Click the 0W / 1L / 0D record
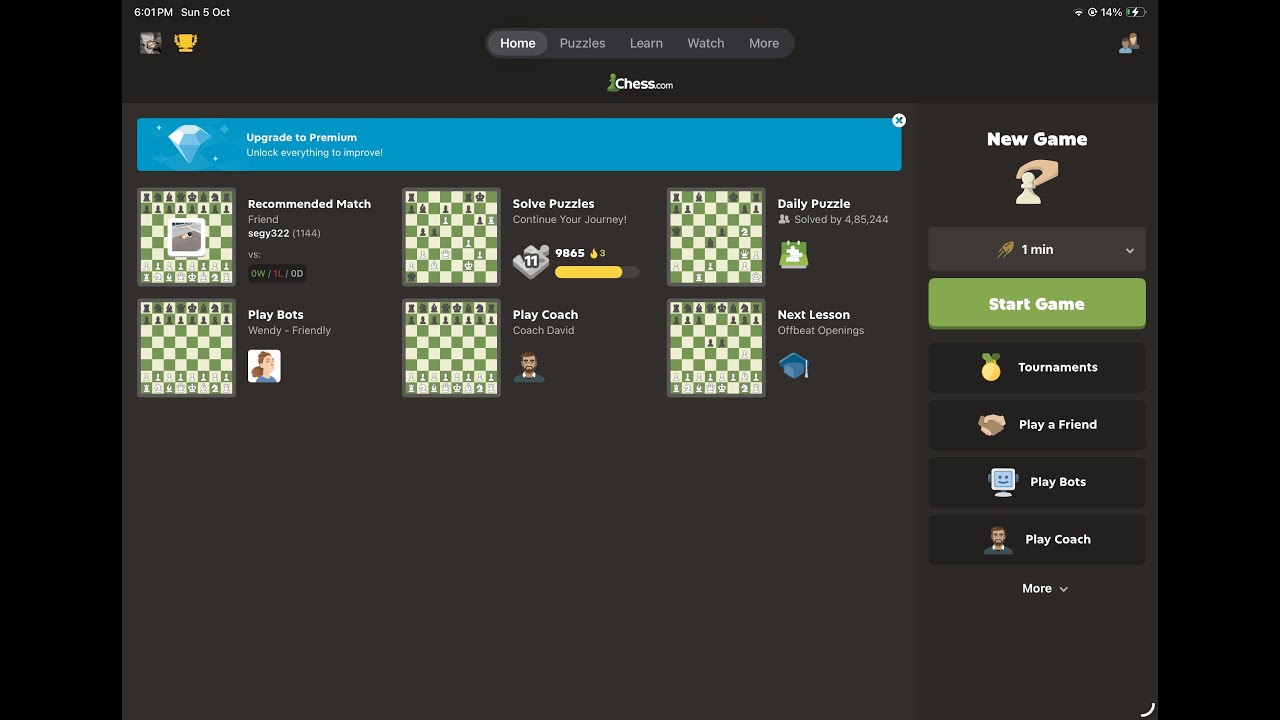This screenshot has width=1280, height=720. pyautogui.click(x=277, y=273)
